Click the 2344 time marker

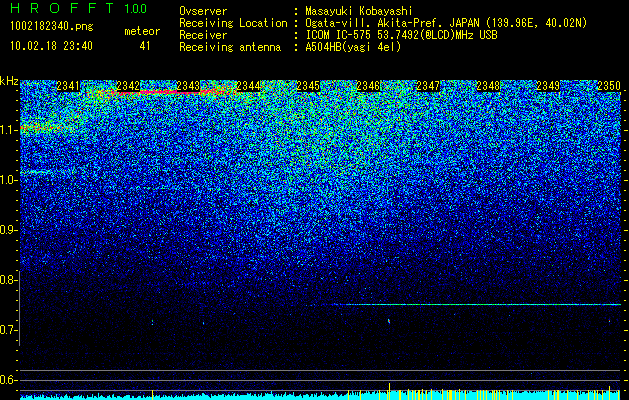[248, 86]
